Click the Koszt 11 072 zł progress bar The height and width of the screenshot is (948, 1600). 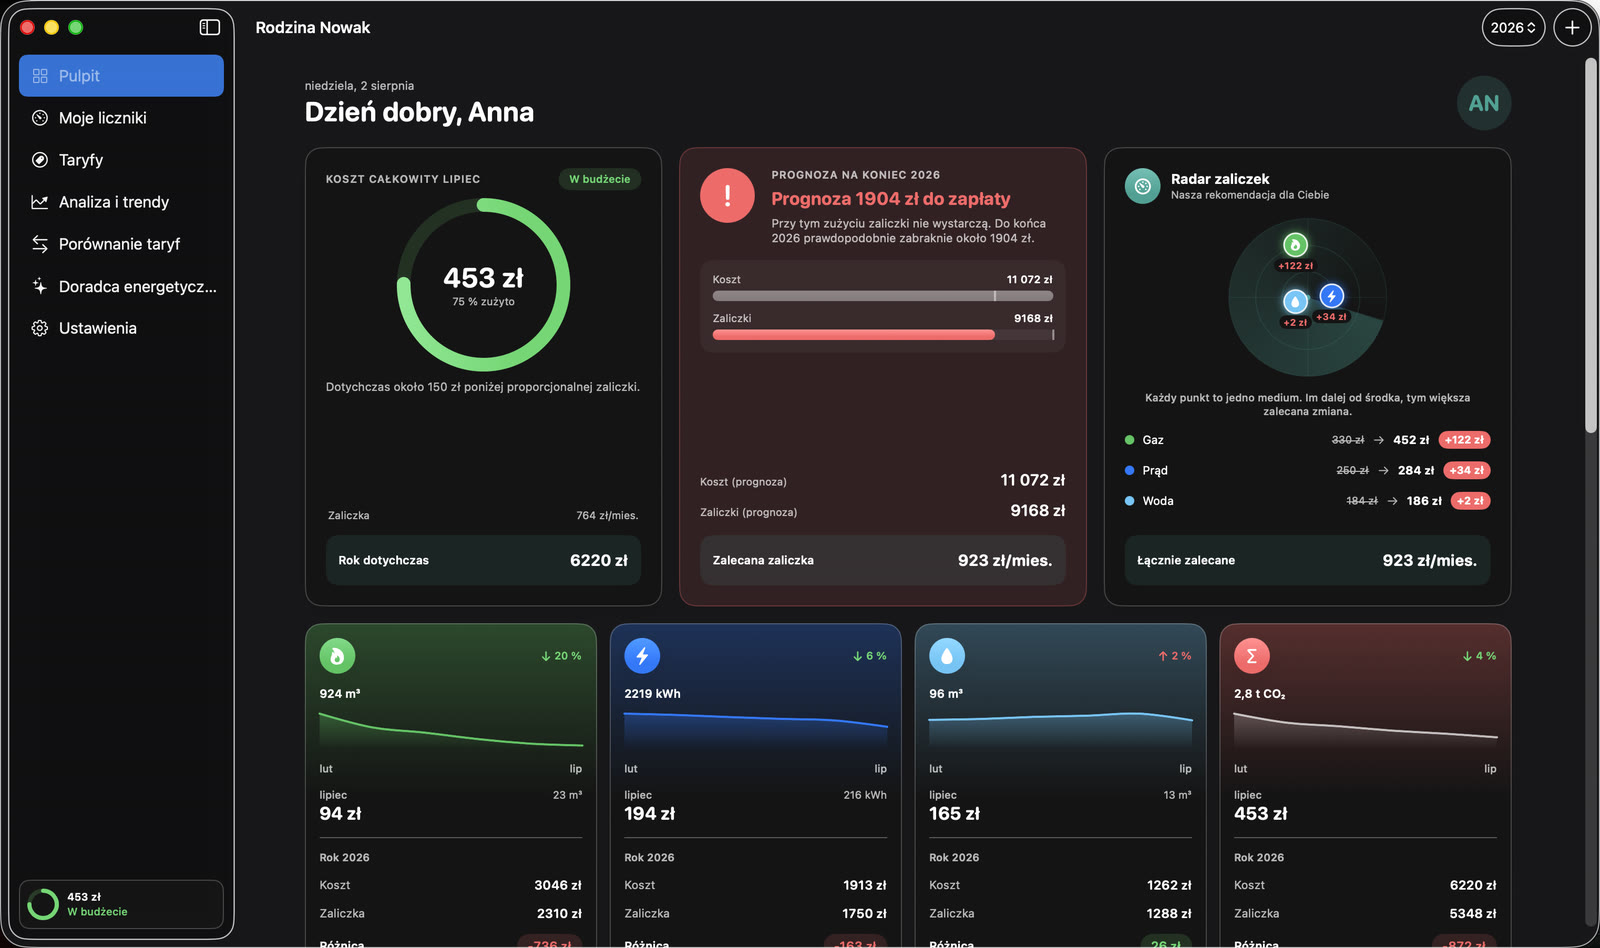[x=883, y=296]
